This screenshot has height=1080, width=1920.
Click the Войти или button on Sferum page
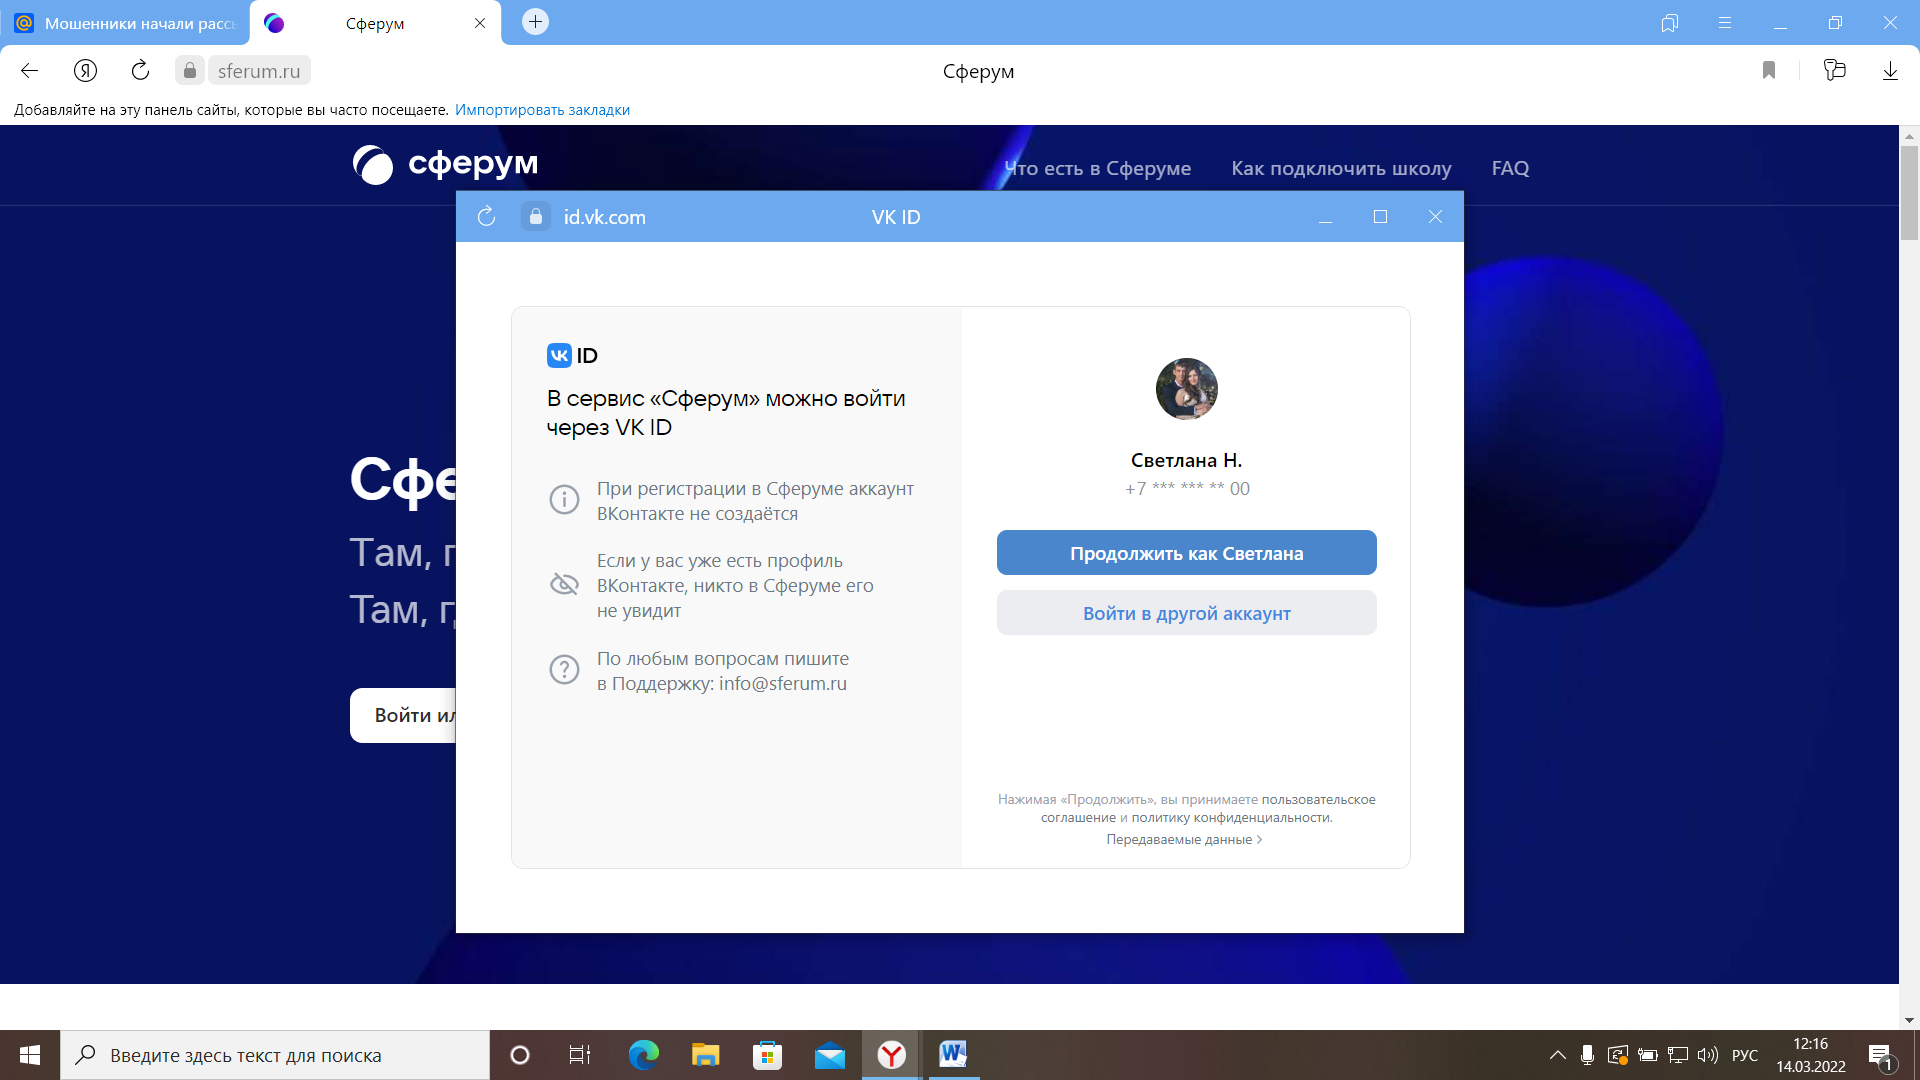(x=404, y=715)
